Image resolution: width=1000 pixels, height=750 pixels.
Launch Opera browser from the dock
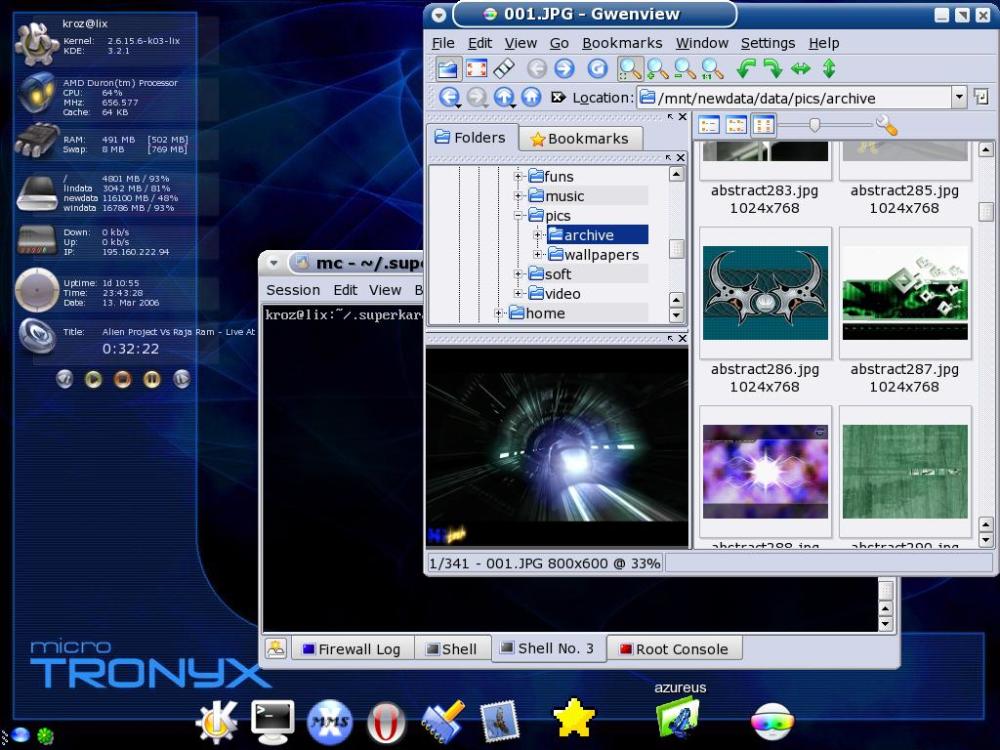[386, 724]
